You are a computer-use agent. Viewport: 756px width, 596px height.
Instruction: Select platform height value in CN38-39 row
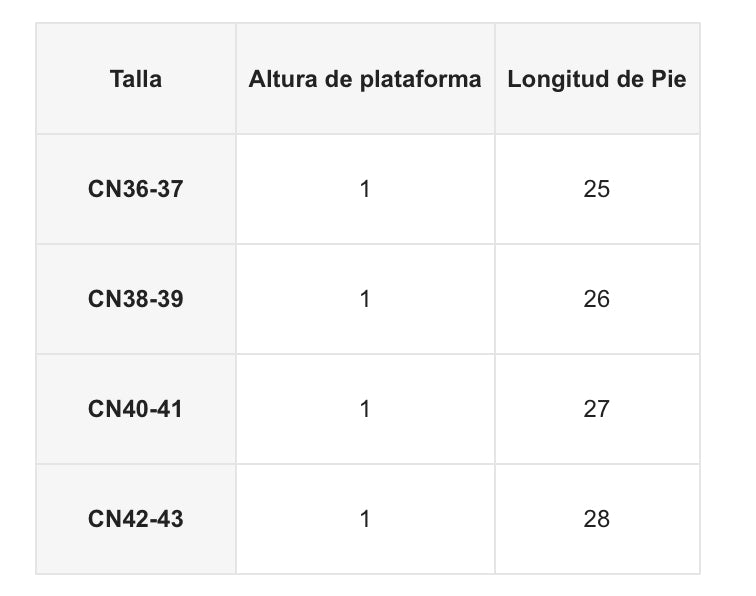pos(365,299)
